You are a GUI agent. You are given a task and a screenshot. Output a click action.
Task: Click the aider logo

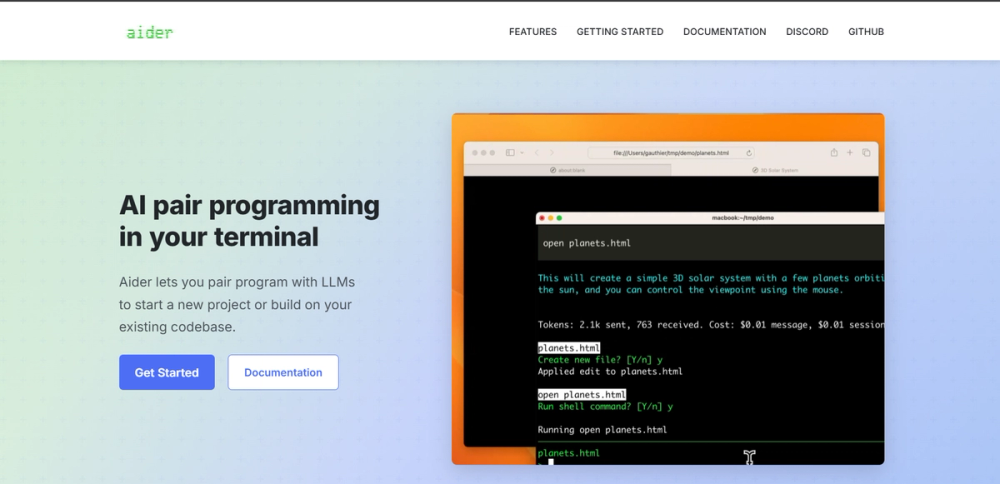(x=149, y=33)
